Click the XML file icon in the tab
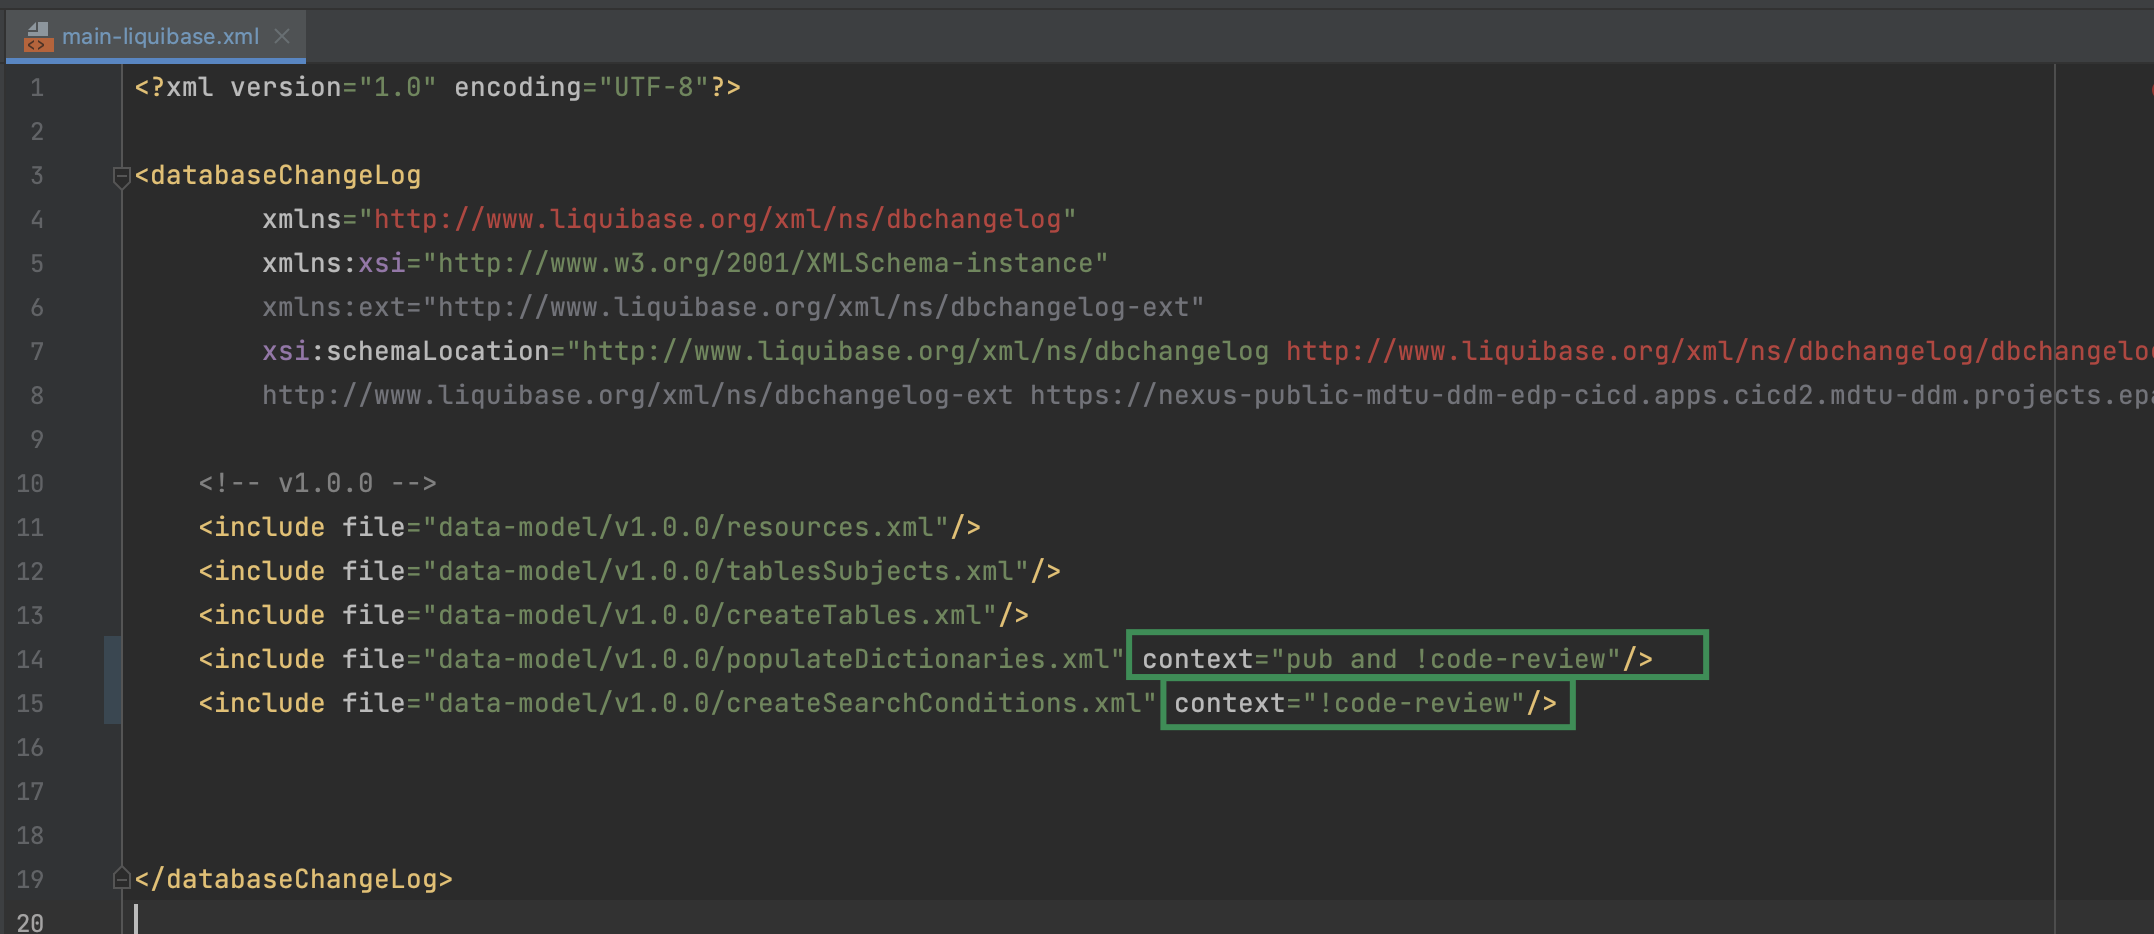The height and width of the screenshot is (934, 2154). [x=38, y=37]
